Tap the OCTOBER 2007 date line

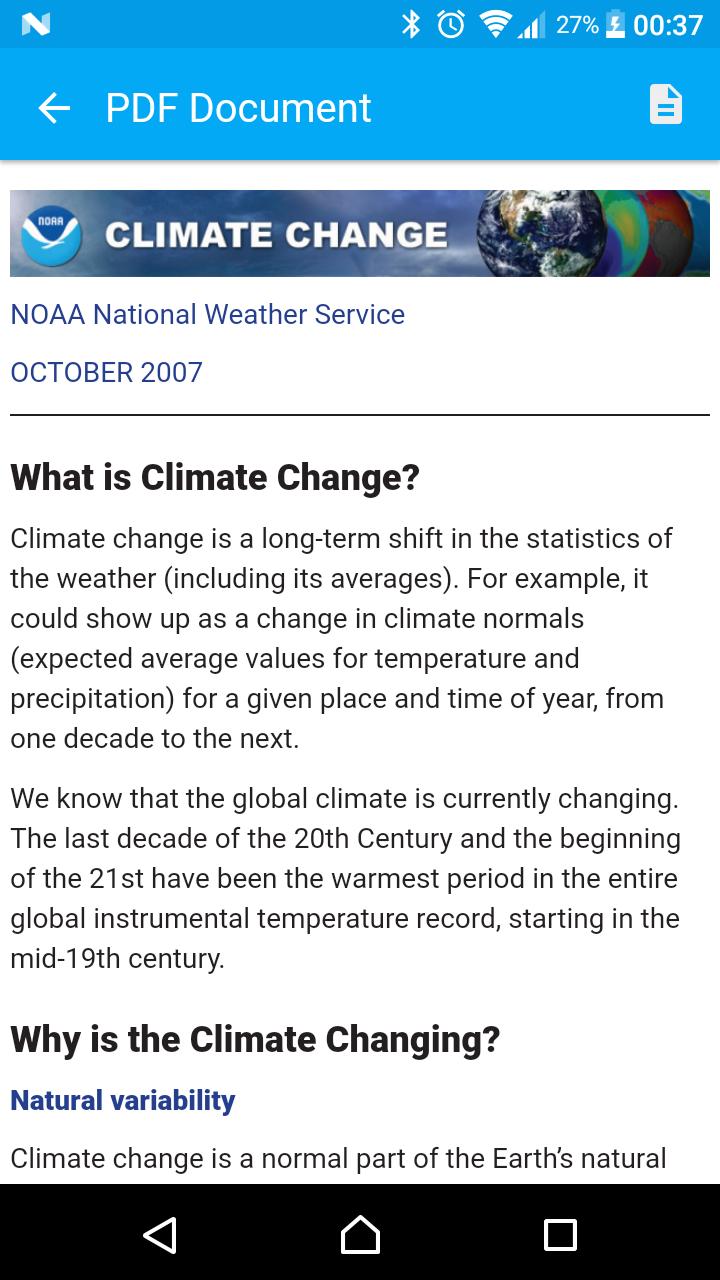pos(106,372)
